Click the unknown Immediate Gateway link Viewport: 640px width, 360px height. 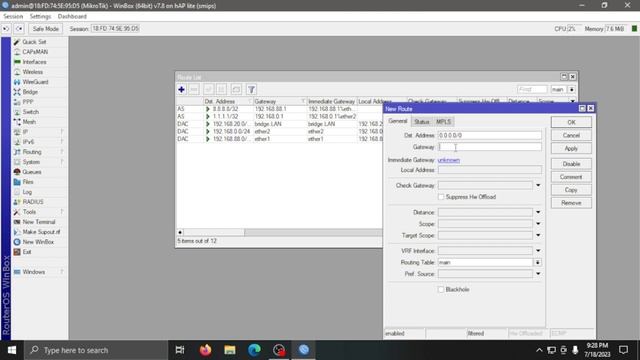tap(449, 160)
